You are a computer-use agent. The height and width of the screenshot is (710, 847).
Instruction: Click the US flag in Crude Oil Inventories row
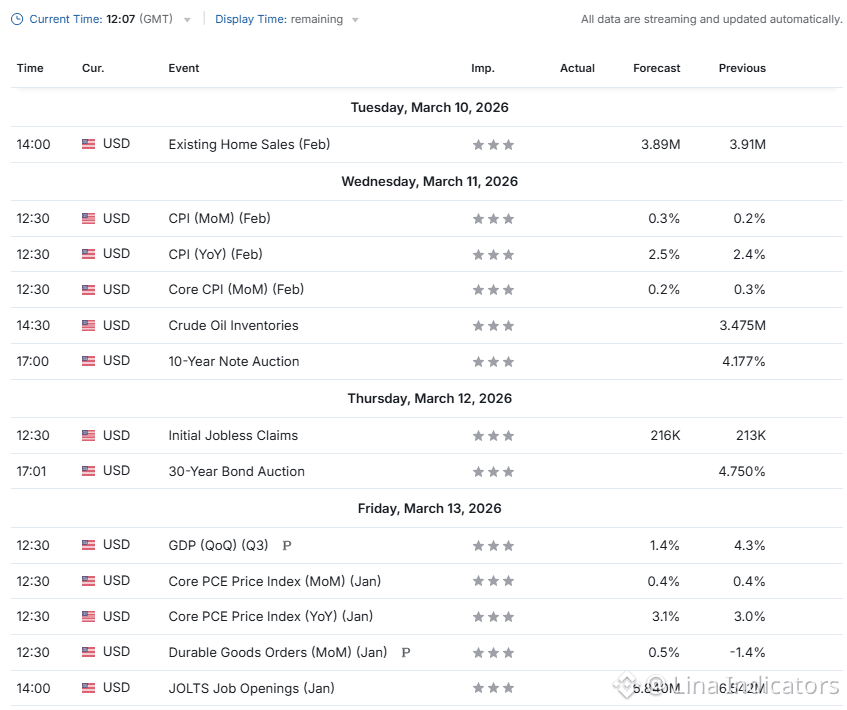click(88, 325)
